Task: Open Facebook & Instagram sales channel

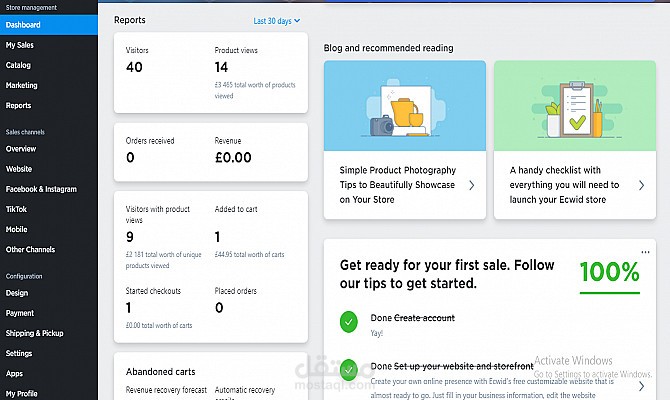Action: point(41,189)
